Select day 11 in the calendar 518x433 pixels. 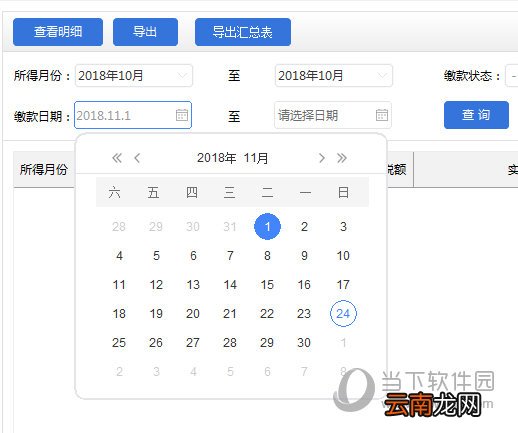pos(119,285)
